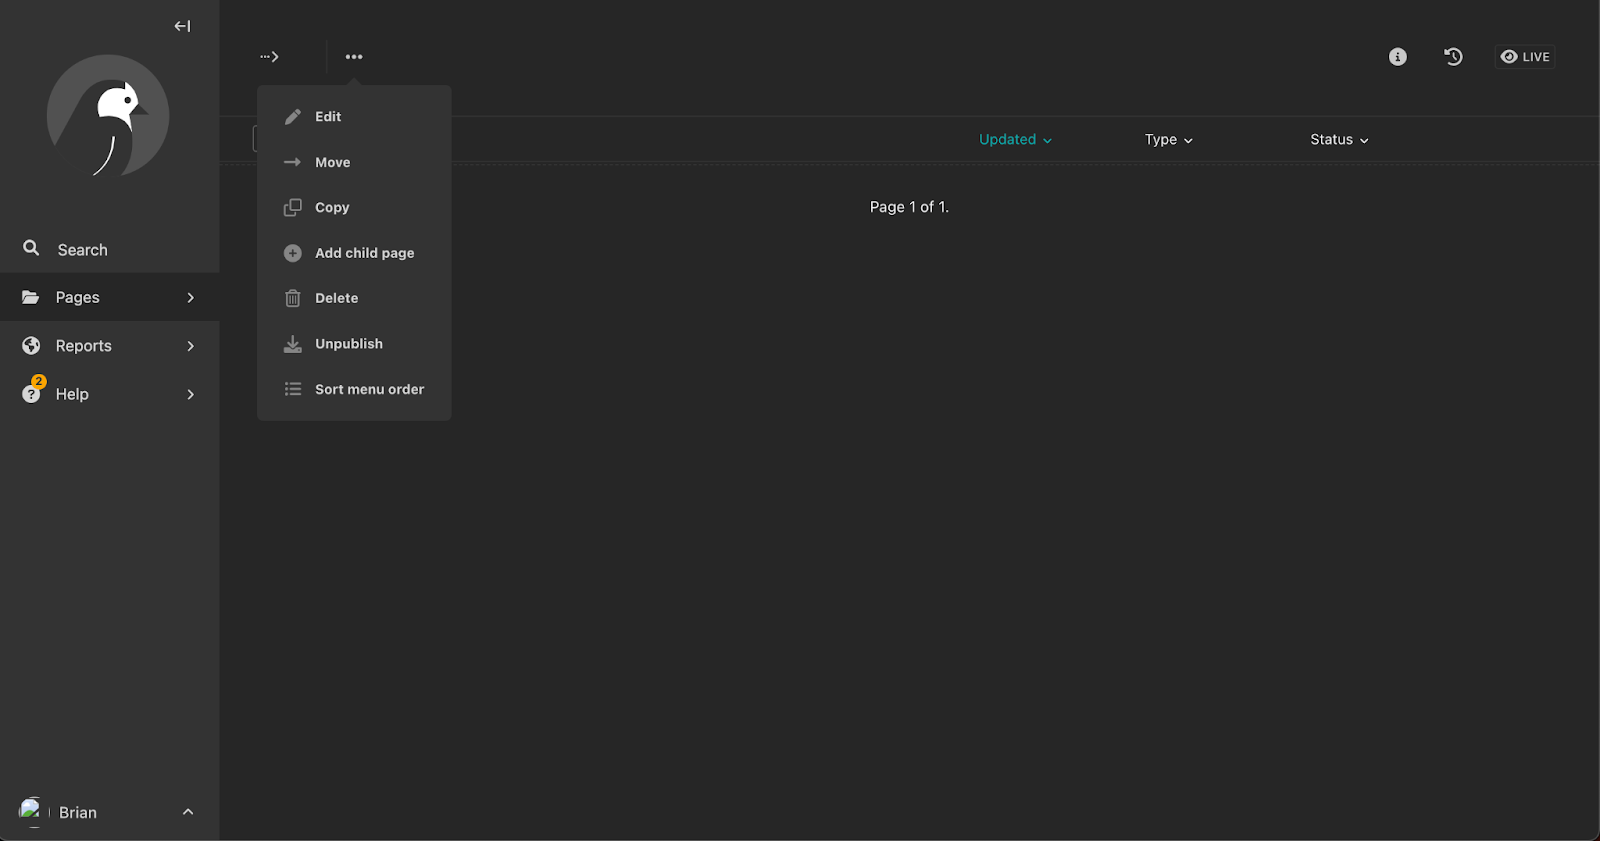Click the Wagtail bird logo
Screen dimensions: 1600x841
point(108,116)
